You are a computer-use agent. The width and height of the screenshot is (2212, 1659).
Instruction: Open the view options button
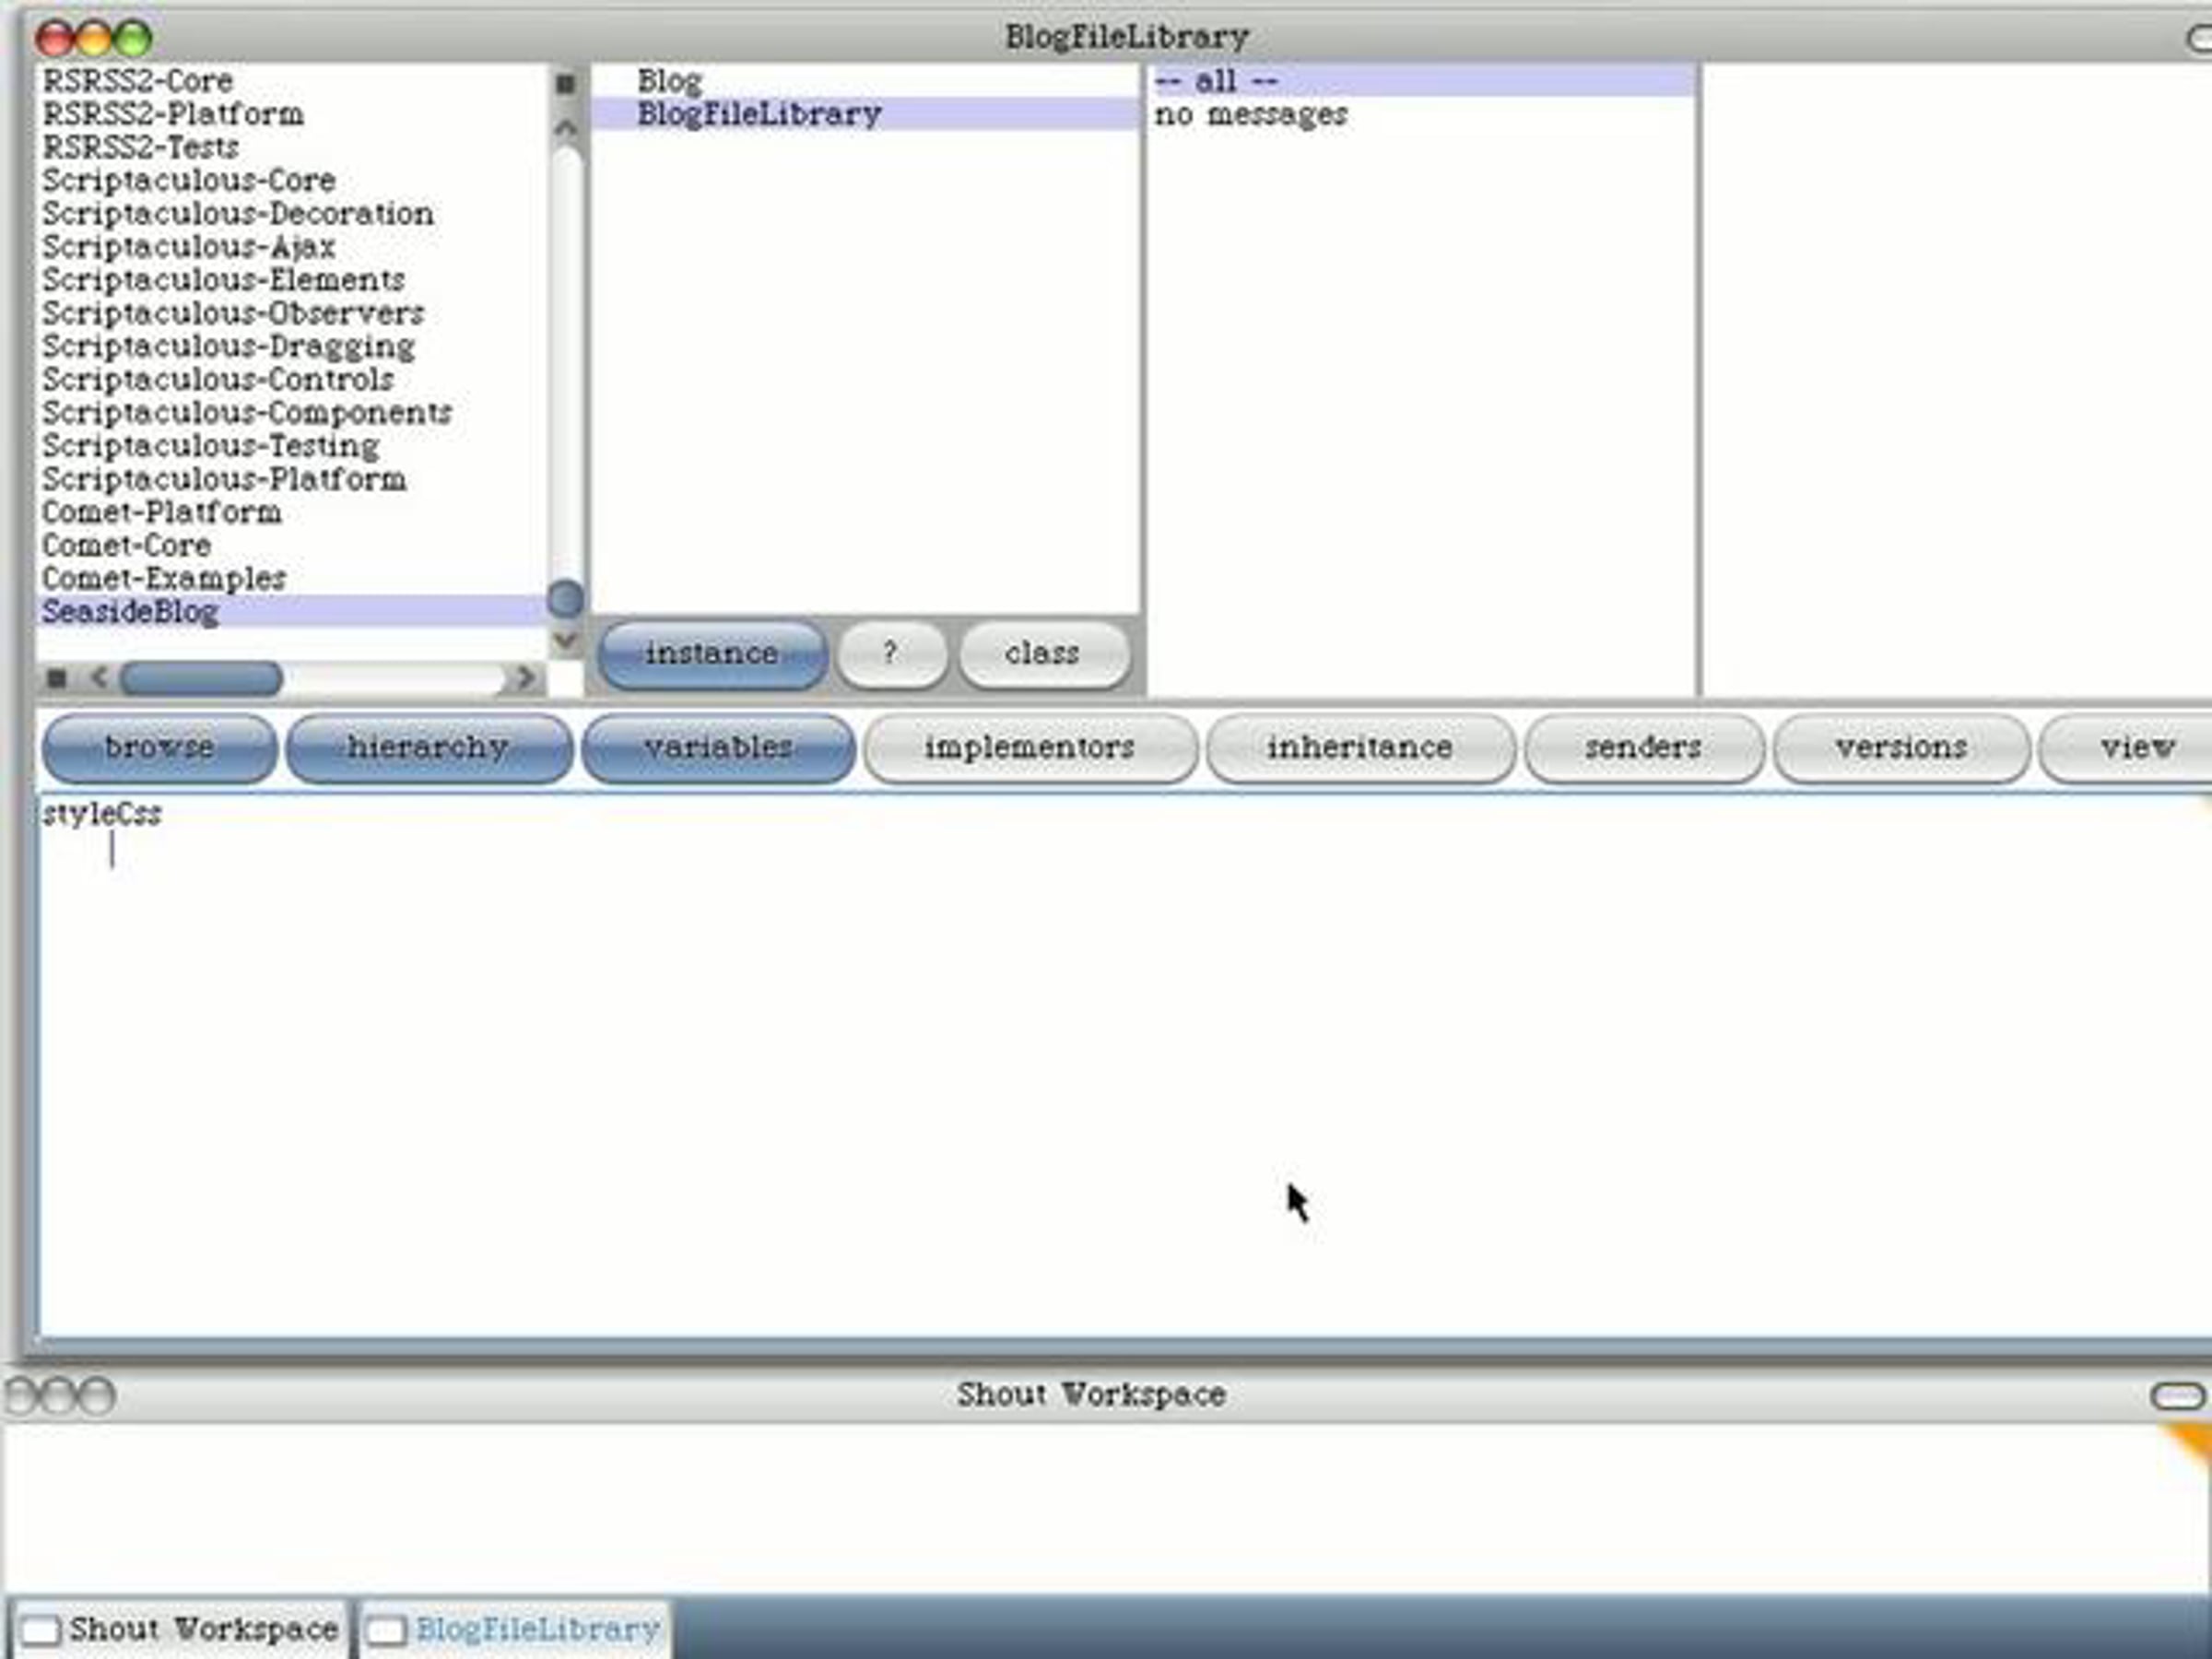click(2136, 747)
